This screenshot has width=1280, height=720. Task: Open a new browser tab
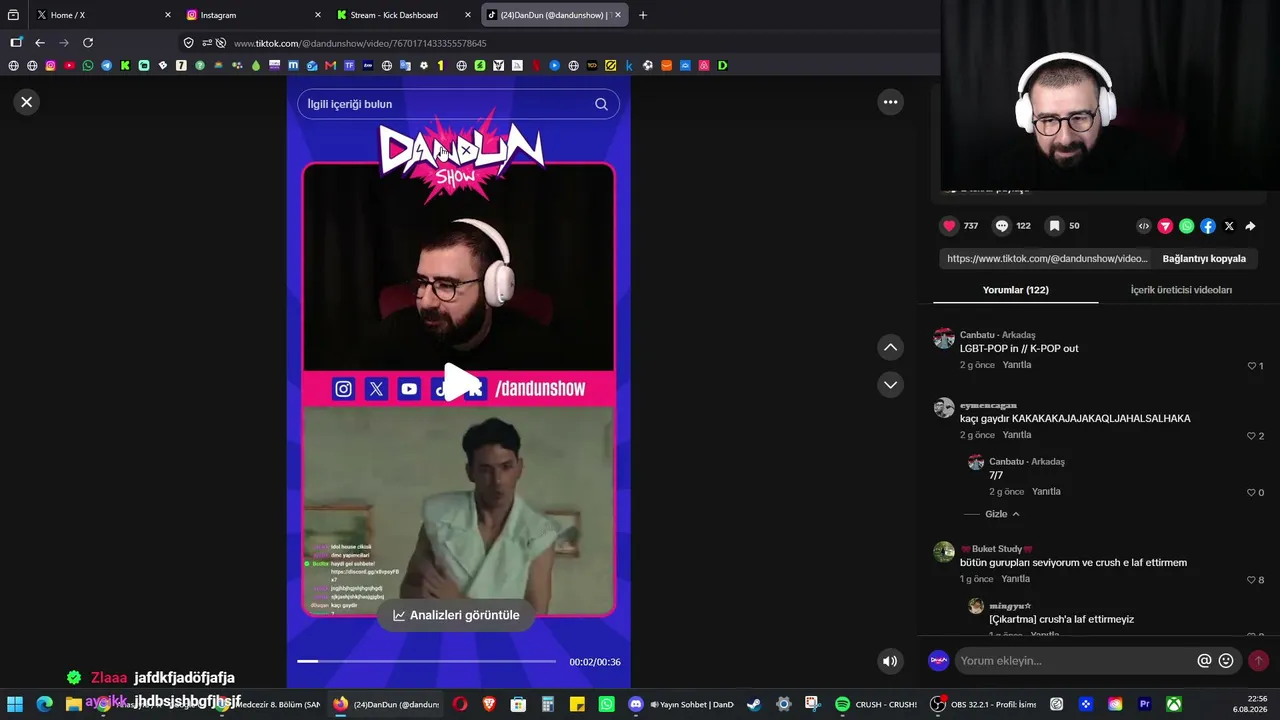pos(643,15)
